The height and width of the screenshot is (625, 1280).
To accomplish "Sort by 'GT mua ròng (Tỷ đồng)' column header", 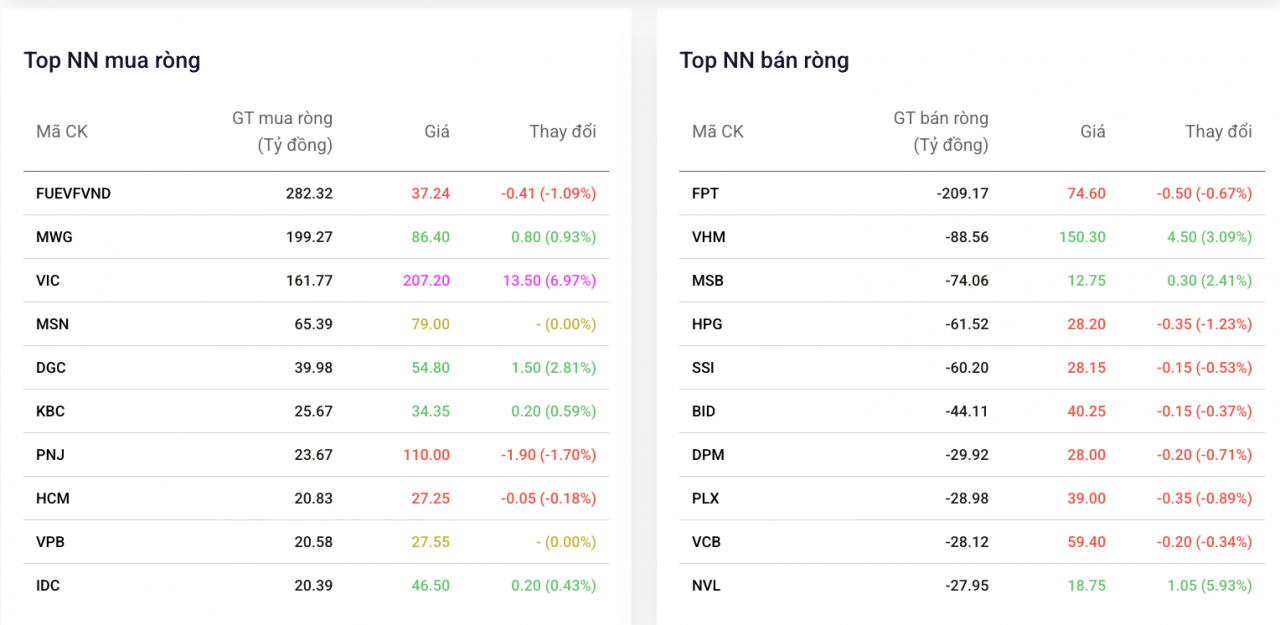I will coord(283,132).
